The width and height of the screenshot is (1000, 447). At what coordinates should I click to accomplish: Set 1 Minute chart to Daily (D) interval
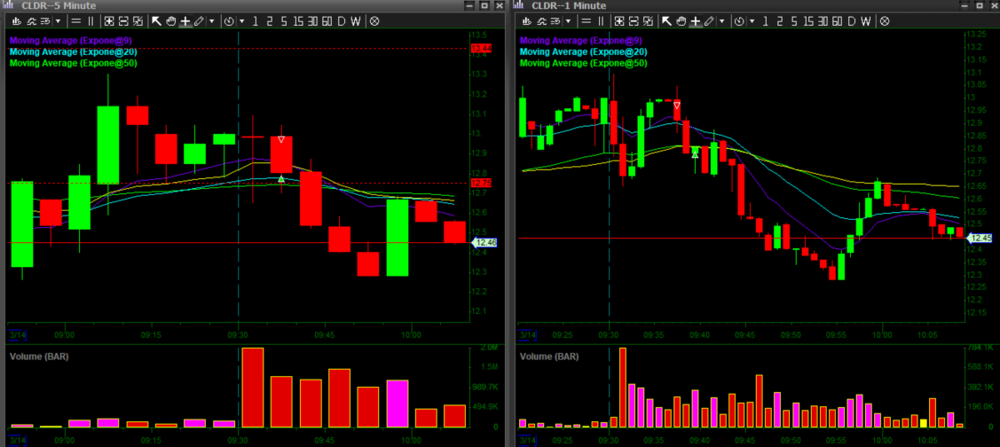click(850, 20)
